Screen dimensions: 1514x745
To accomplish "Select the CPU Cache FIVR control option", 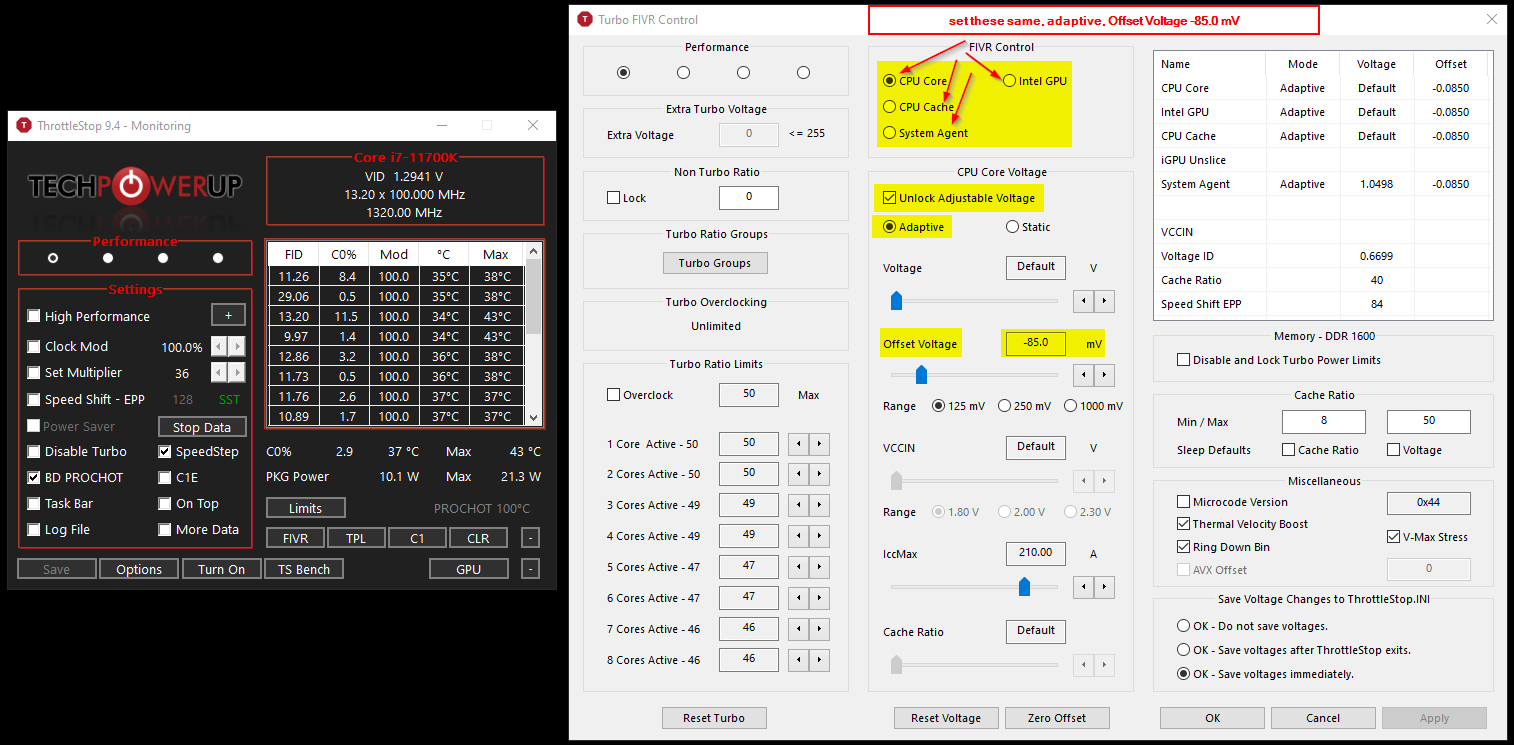I will [x=888, y=106].
